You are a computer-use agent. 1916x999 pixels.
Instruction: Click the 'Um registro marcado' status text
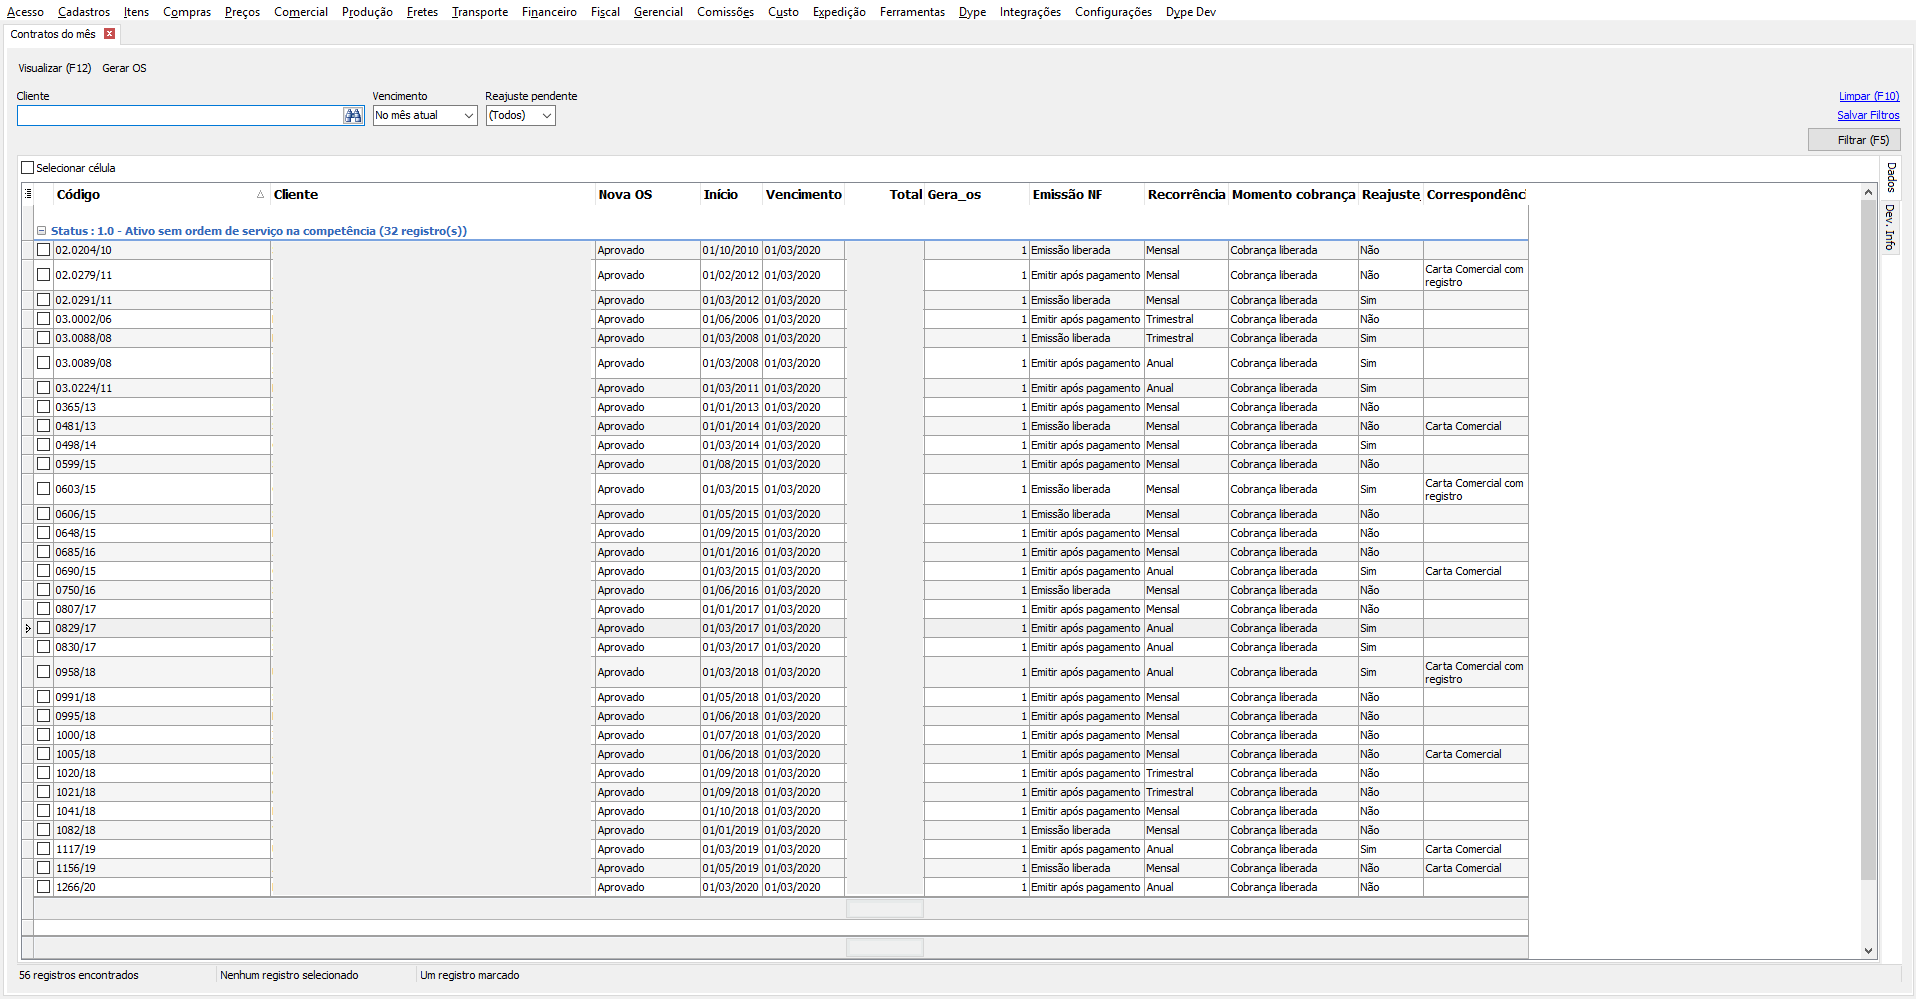pos(470,975)
